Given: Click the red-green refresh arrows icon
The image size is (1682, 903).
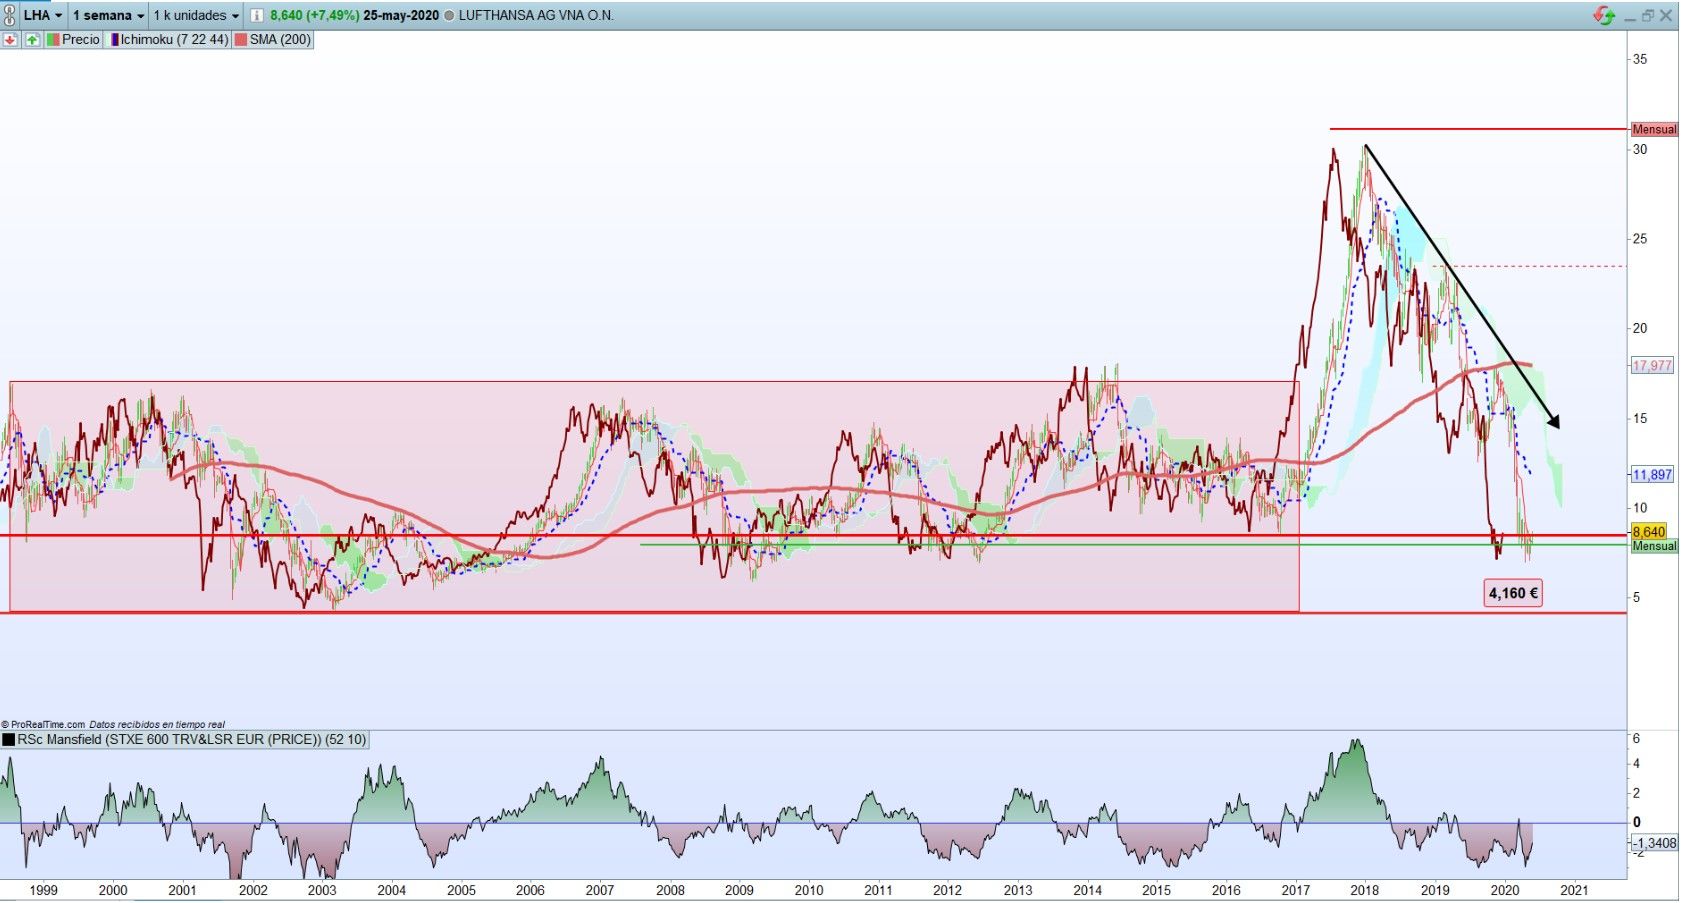Looking at the screenshot, I should pyautogui.click(x=1604, y=16).
